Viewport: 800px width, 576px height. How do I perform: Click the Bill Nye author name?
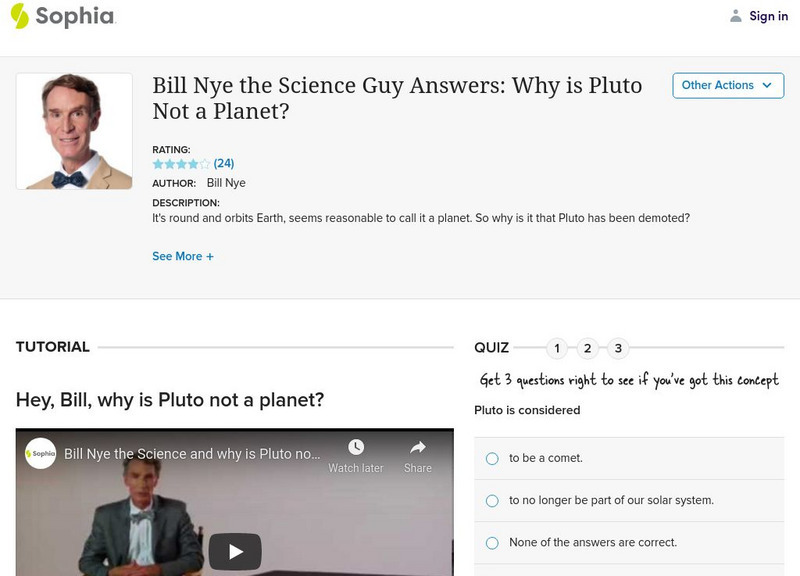point(226,183)
